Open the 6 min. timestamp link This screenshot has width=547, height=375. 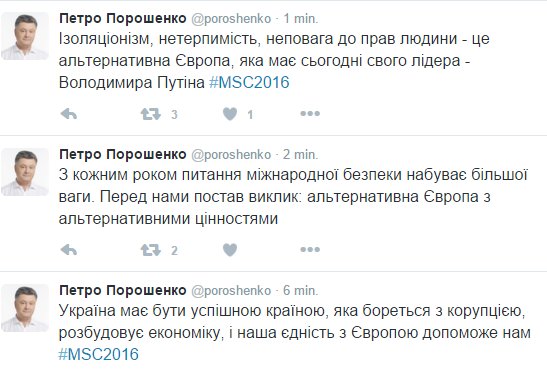(301, 290)
